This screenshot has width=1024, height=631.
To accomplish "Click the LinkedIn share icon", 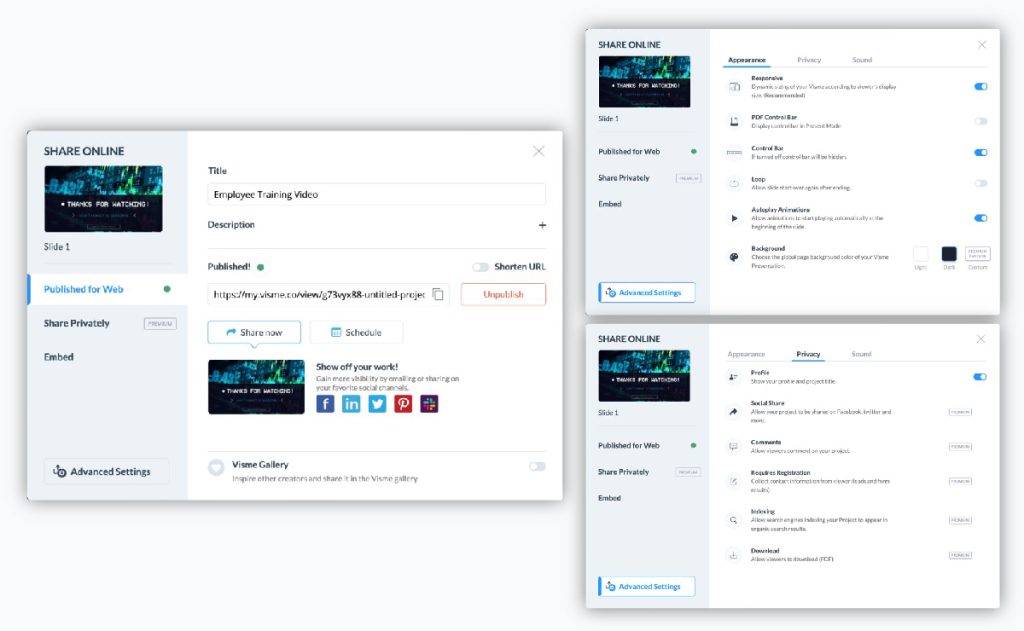I will click(351, 404).
